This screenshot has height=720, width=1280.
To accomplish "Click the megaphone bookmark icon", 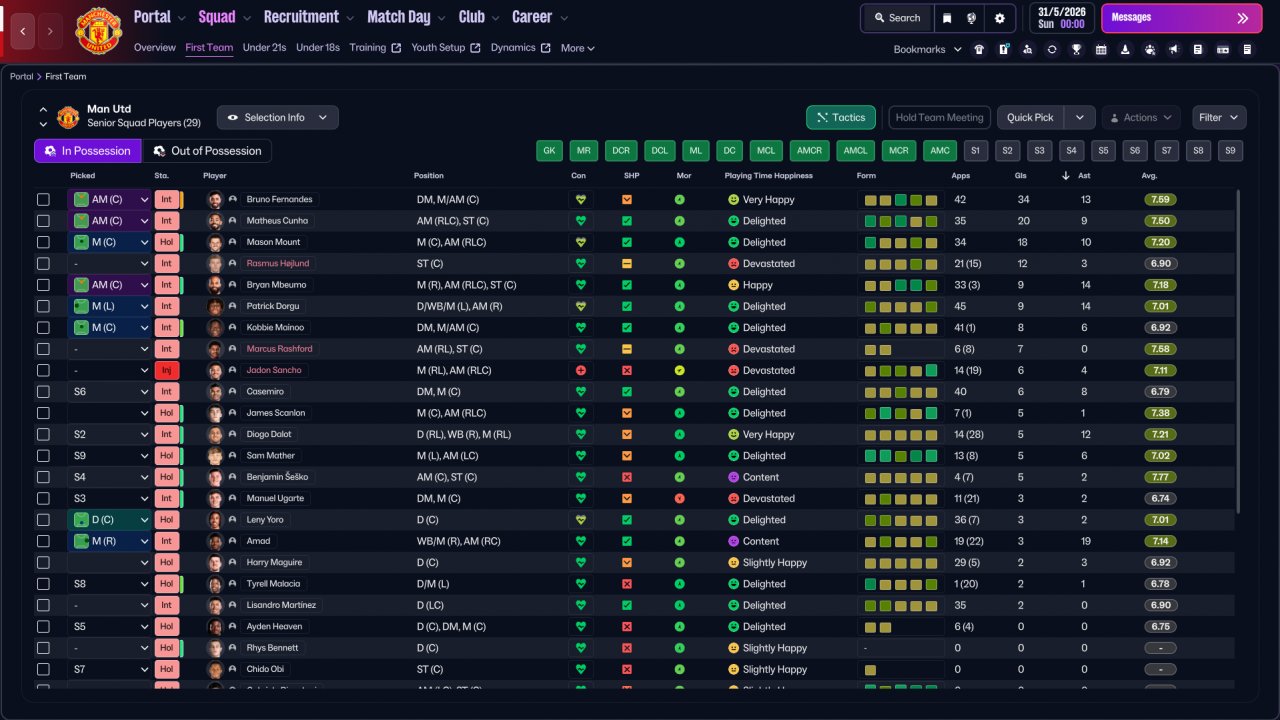I will [x=1174, y=49].
